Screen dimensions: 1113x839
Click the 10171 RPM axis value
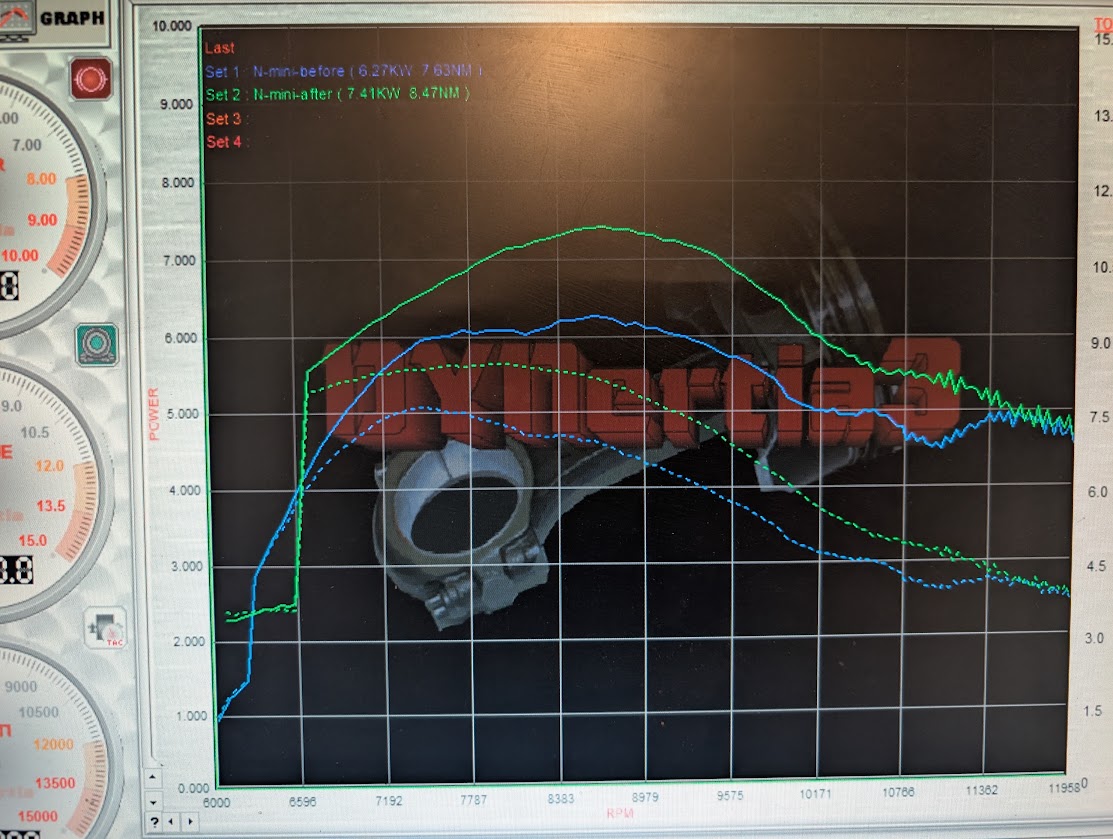(815, 794)
